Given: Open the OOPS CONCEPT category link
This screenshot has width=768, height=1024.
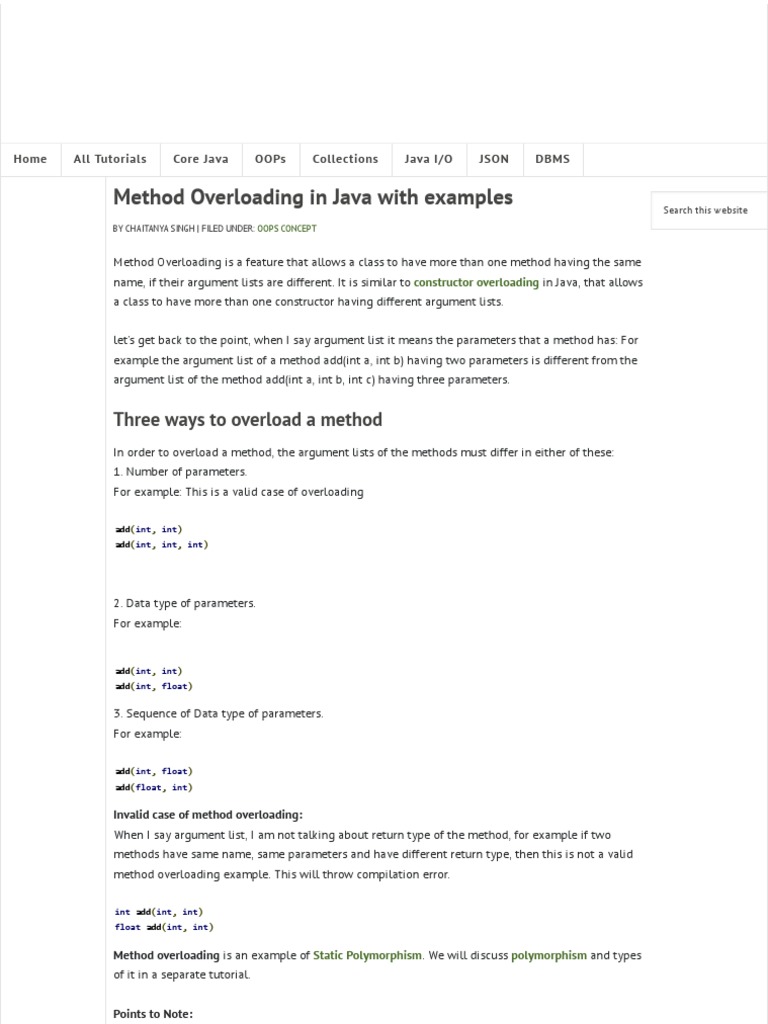Looking at the screenshot, I should (287, 228).
